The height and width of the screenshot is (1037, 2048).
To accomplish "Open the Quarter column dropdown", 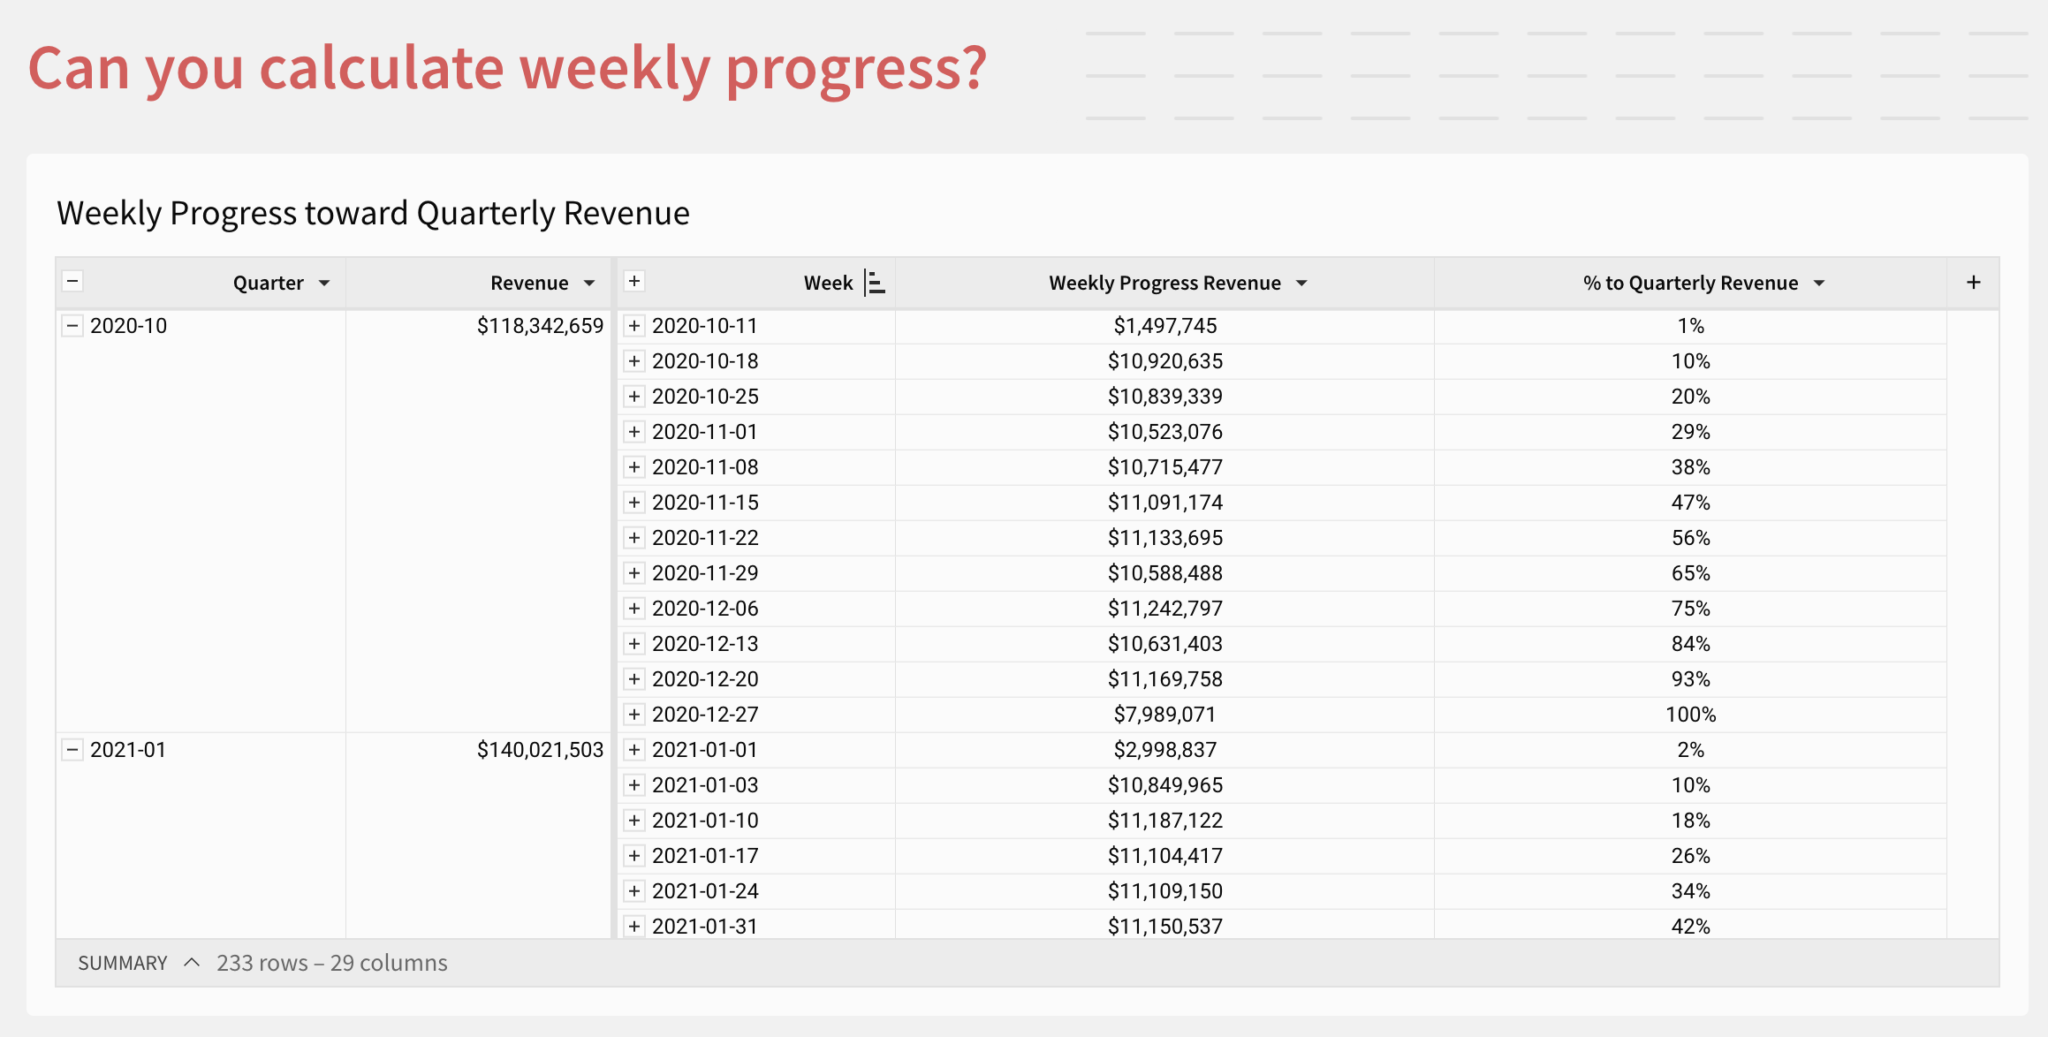I will pos(324,283).
